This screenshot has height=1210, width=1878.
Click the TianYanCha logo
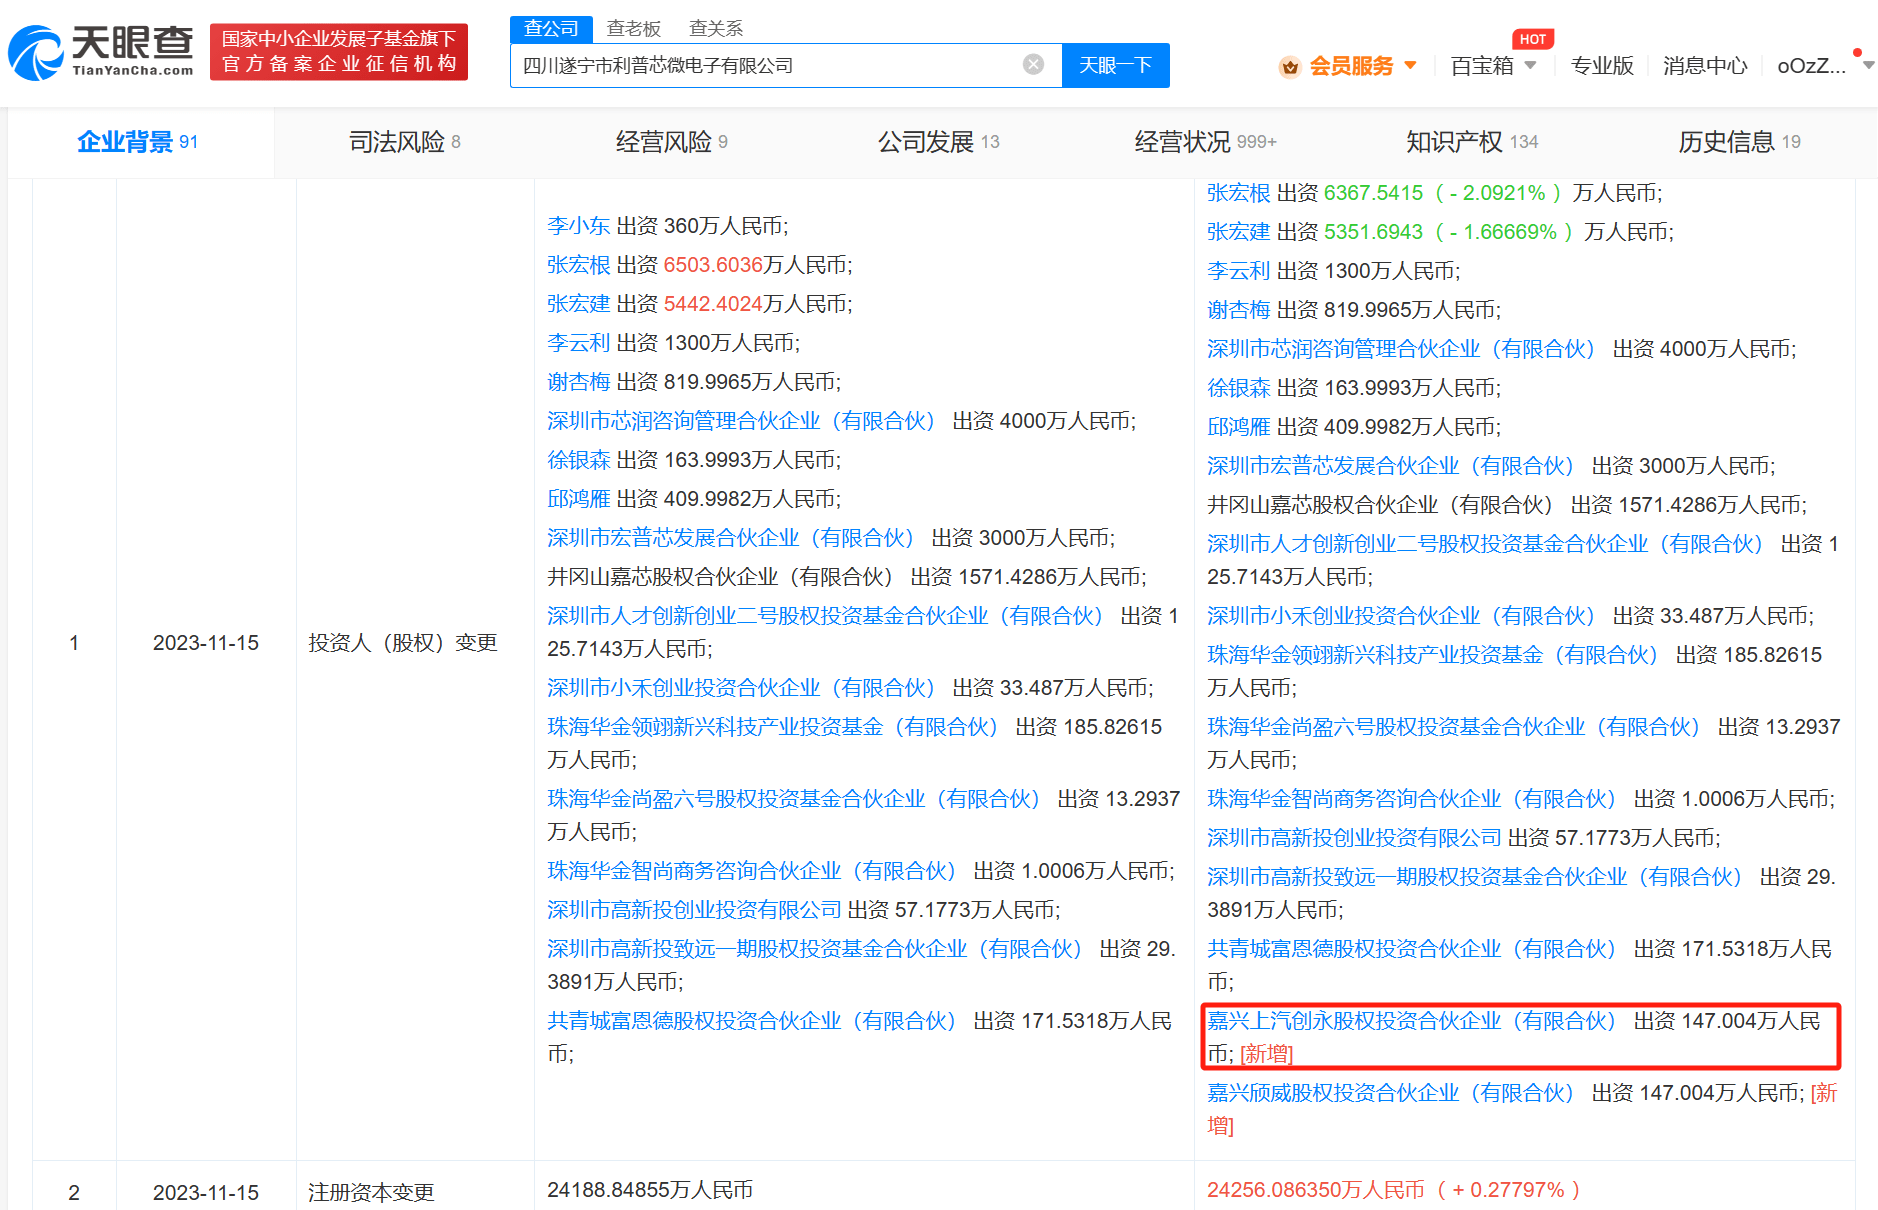point(101,52)
